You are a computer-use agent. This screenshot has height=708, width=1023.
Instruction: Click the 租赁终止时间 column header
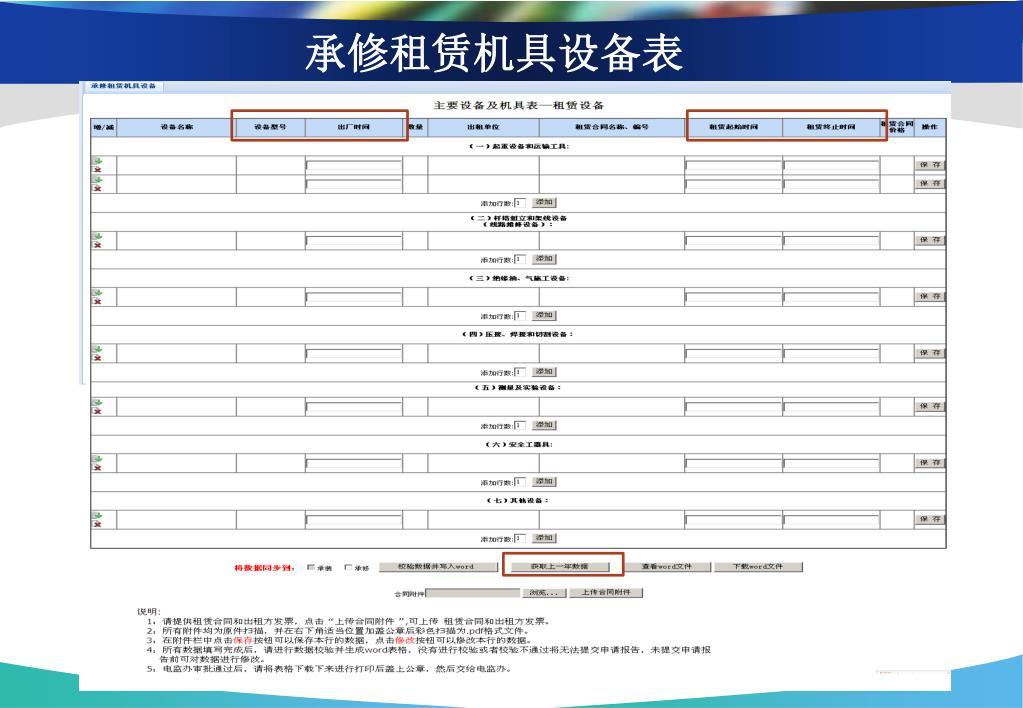[x=831, y=127]
